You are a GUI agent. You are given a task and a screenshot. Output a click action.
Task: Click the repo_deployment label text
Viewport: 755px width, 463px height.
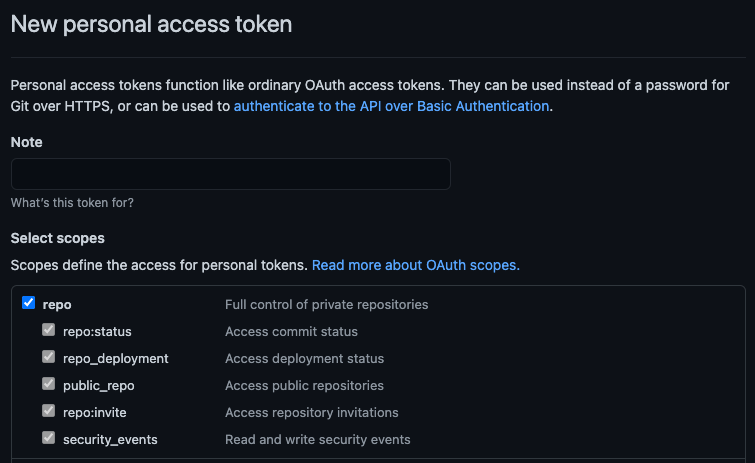pos(115,358)
